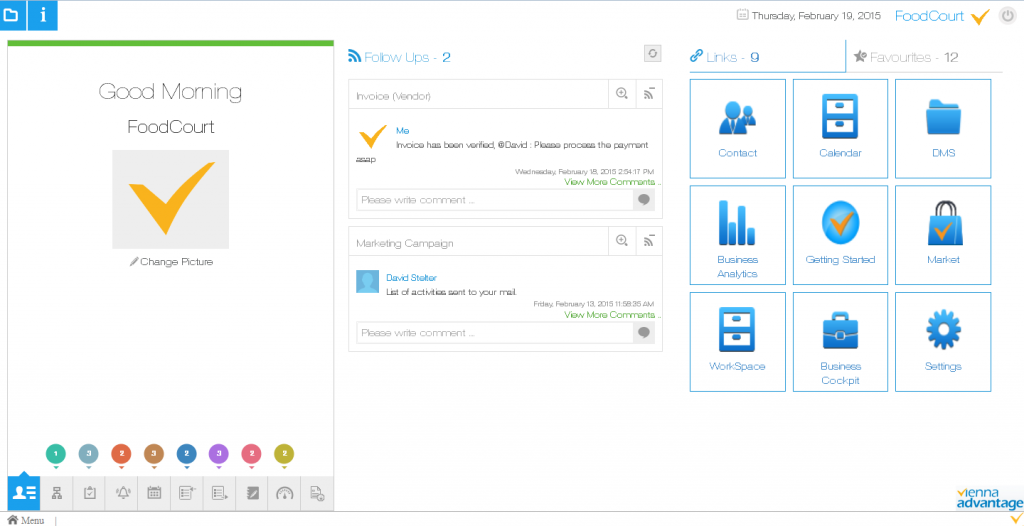This screenshot has height=526, width=1024.
Task: Open the folder icon in top-left corner
Action: pos(12,15)
